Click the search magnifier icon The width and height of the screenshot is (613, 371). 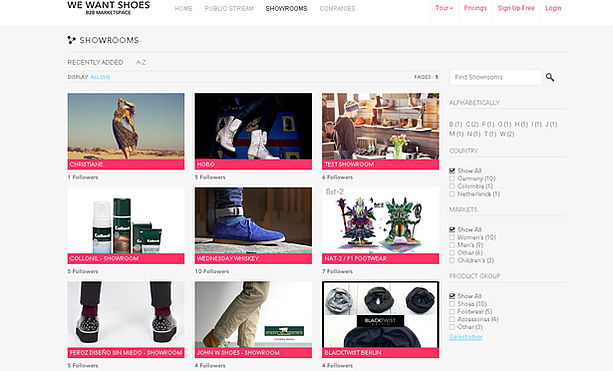click(550, 77)
